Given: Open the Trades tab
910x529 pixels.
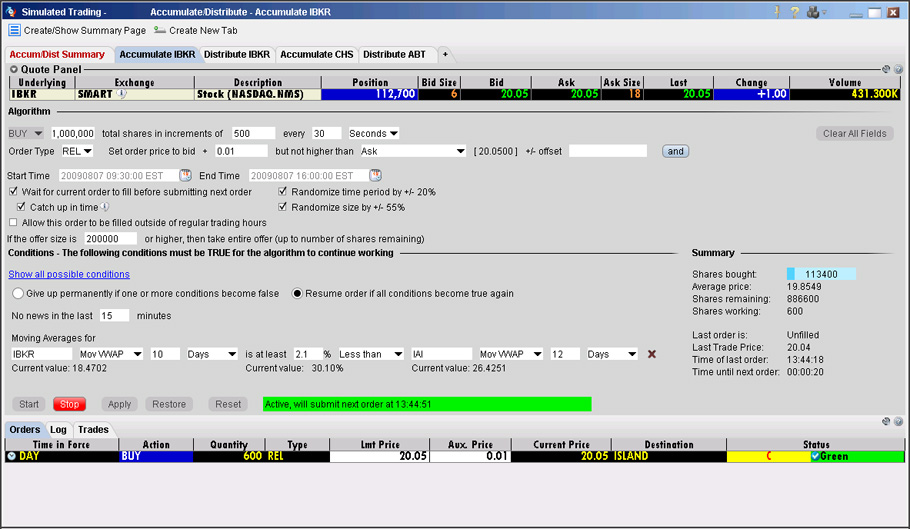Looking at the screenshot, I should 93,430.
